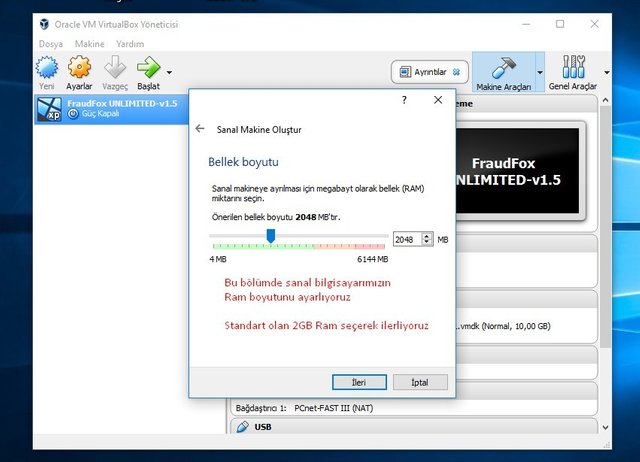Click the details panel scroll-down arrow
Screen dimensions: 640x462
click(x=605, y=427)
